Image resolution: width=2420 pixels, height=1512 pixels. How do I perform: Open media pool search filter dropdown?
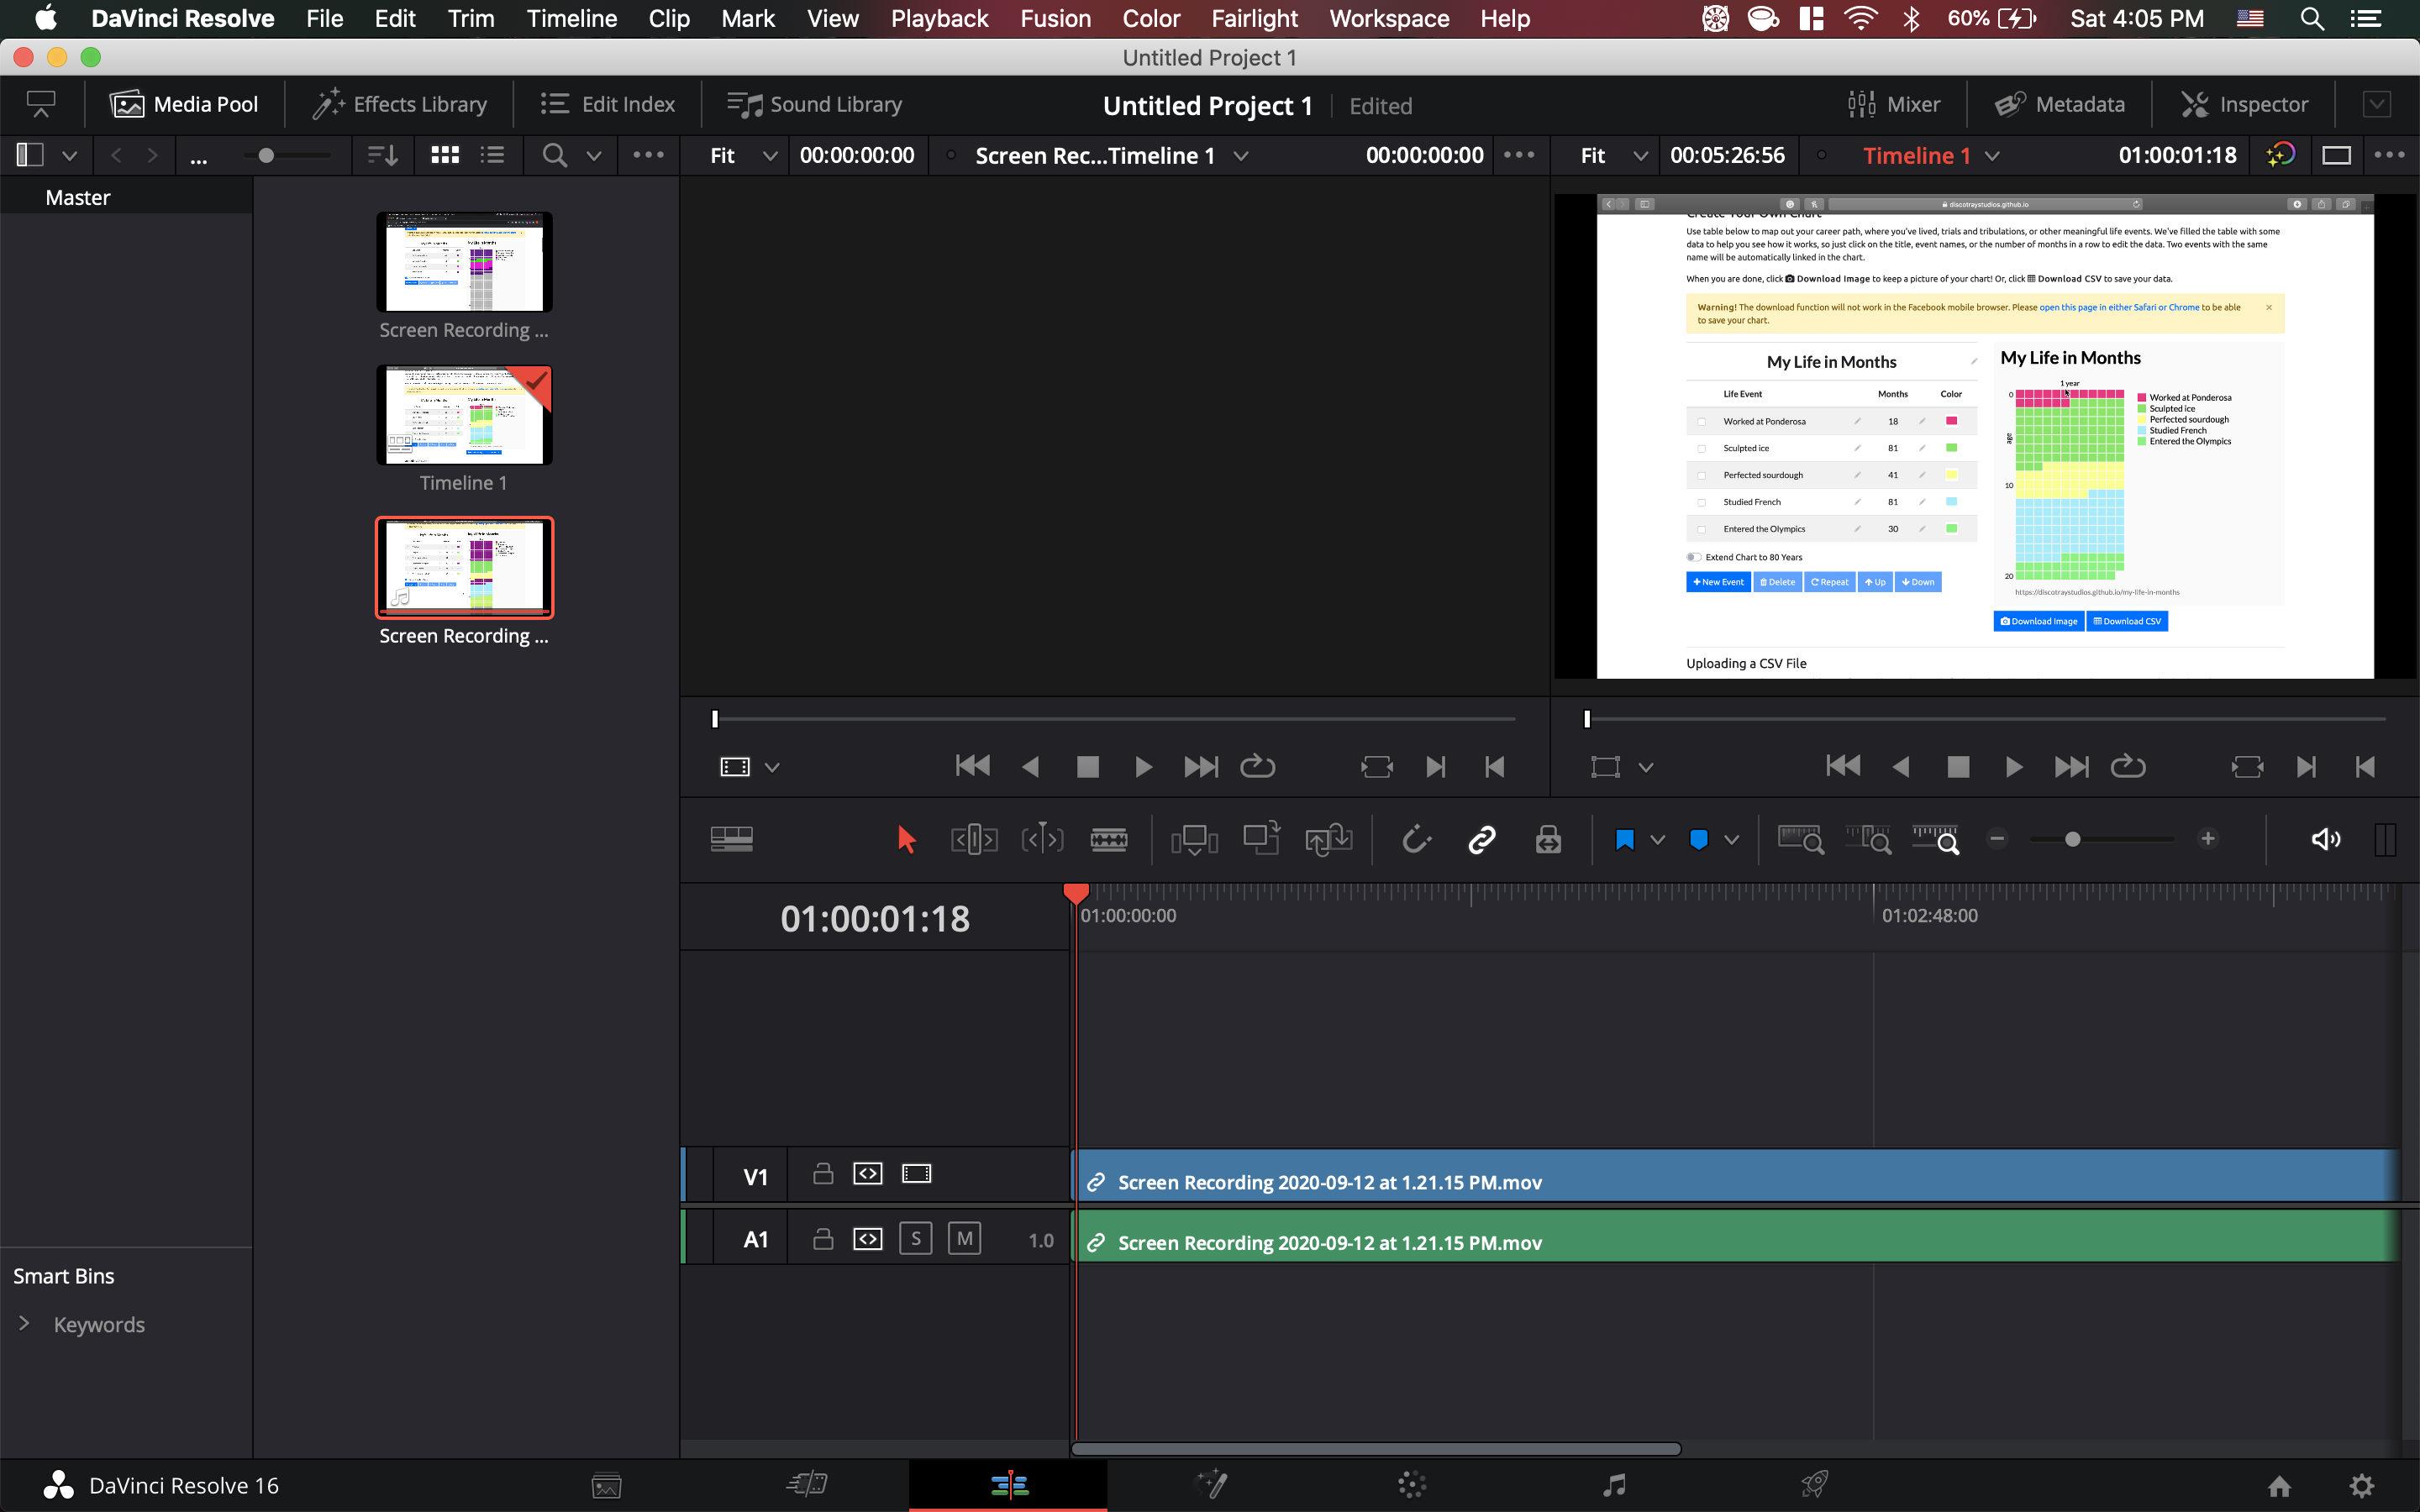click(594, 156)
